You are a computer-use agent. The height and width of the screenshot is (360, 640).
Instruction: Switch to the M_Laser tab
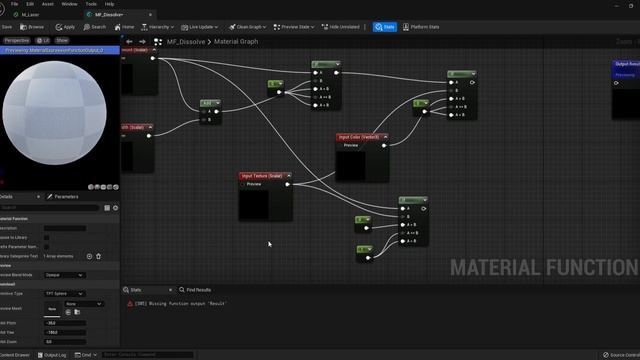tap(30, 15)
